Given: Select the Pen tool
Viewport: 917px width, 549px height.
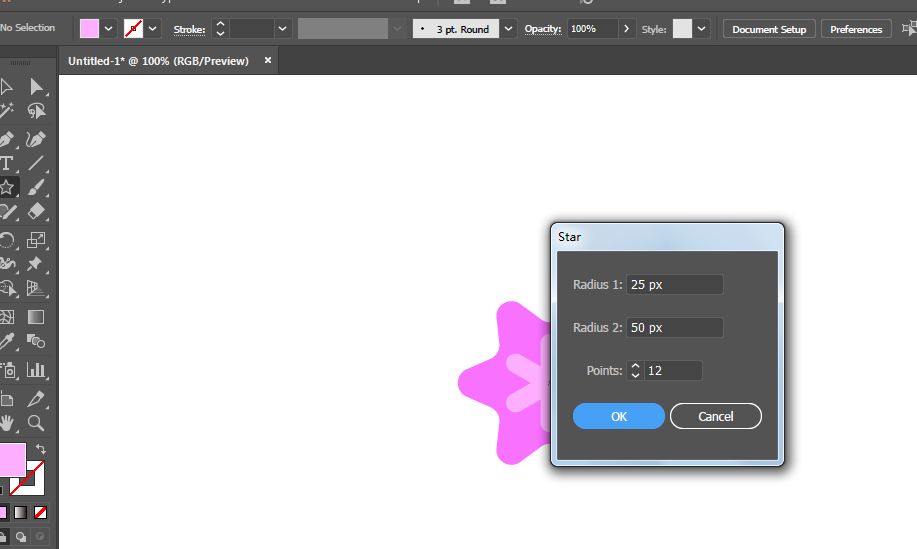Looking at the screenshot, I should coord(6,139).
